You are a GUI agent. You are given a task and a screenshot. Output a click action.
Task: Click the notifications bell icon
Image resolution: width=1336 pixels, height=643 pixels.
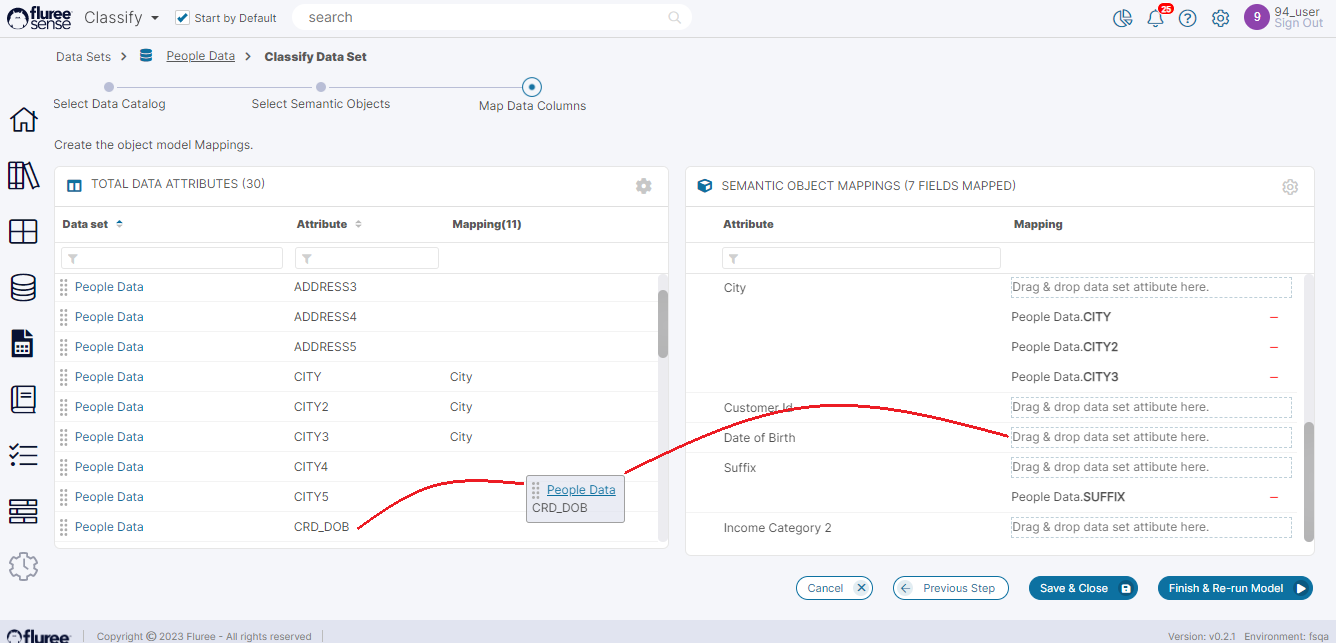pos(1155,18)
